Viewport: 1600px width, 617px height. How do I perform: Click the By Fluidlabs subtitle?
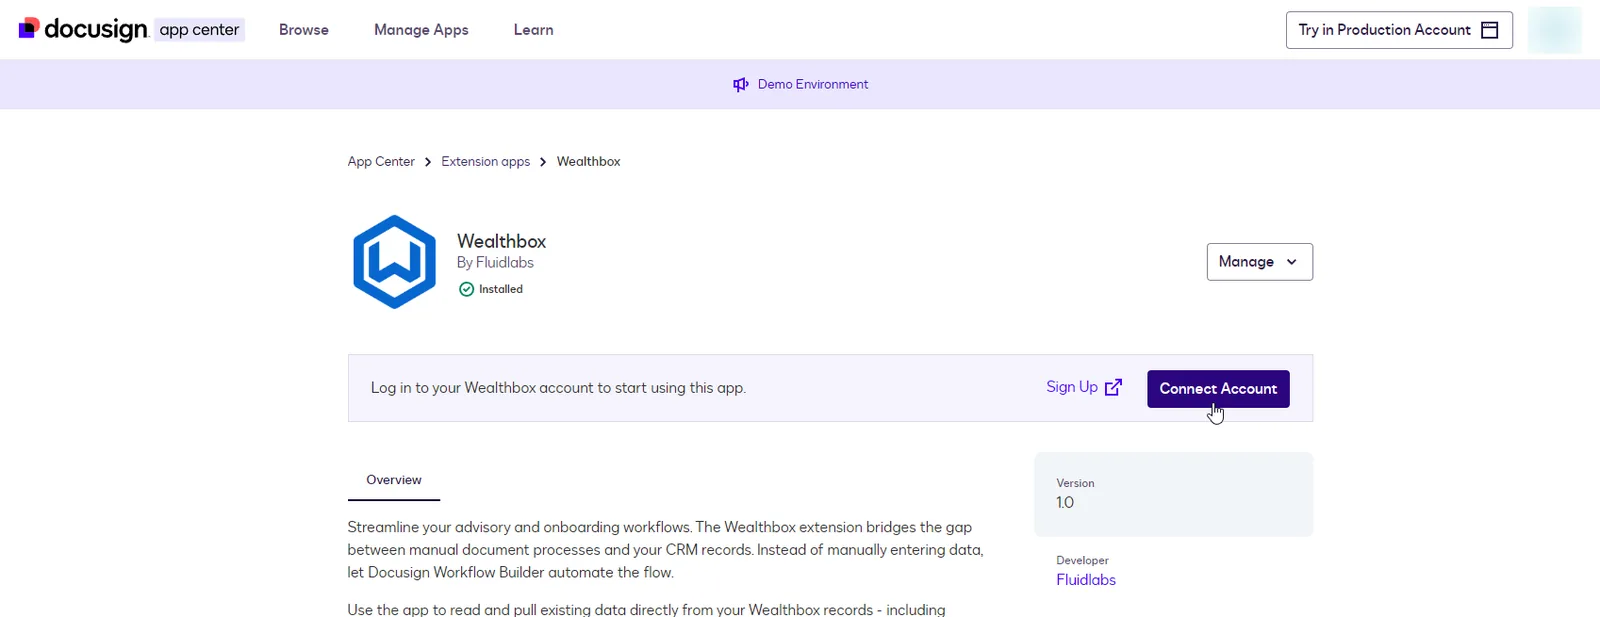pyautogui.click(x=495, y=263)
